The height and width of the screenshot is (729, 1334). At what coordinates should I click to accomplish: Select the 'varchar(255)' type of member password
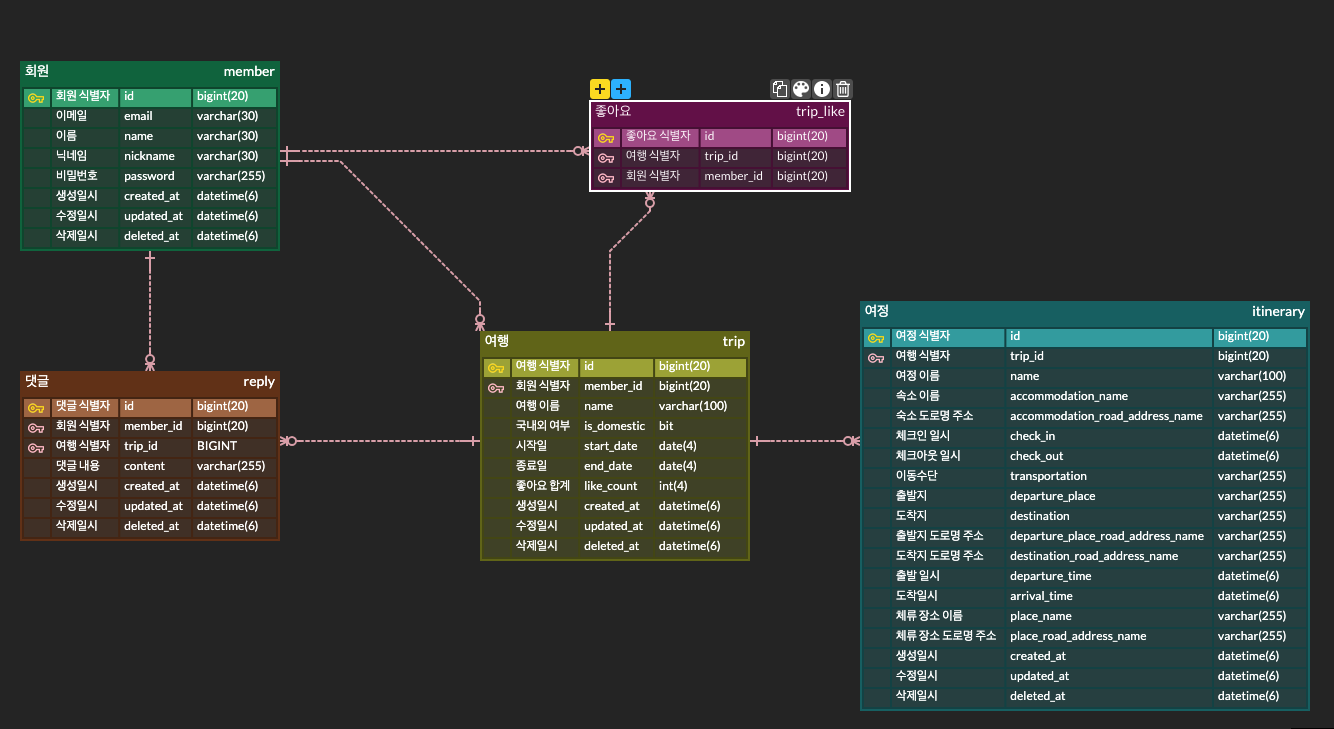click(x=231, y=176)
